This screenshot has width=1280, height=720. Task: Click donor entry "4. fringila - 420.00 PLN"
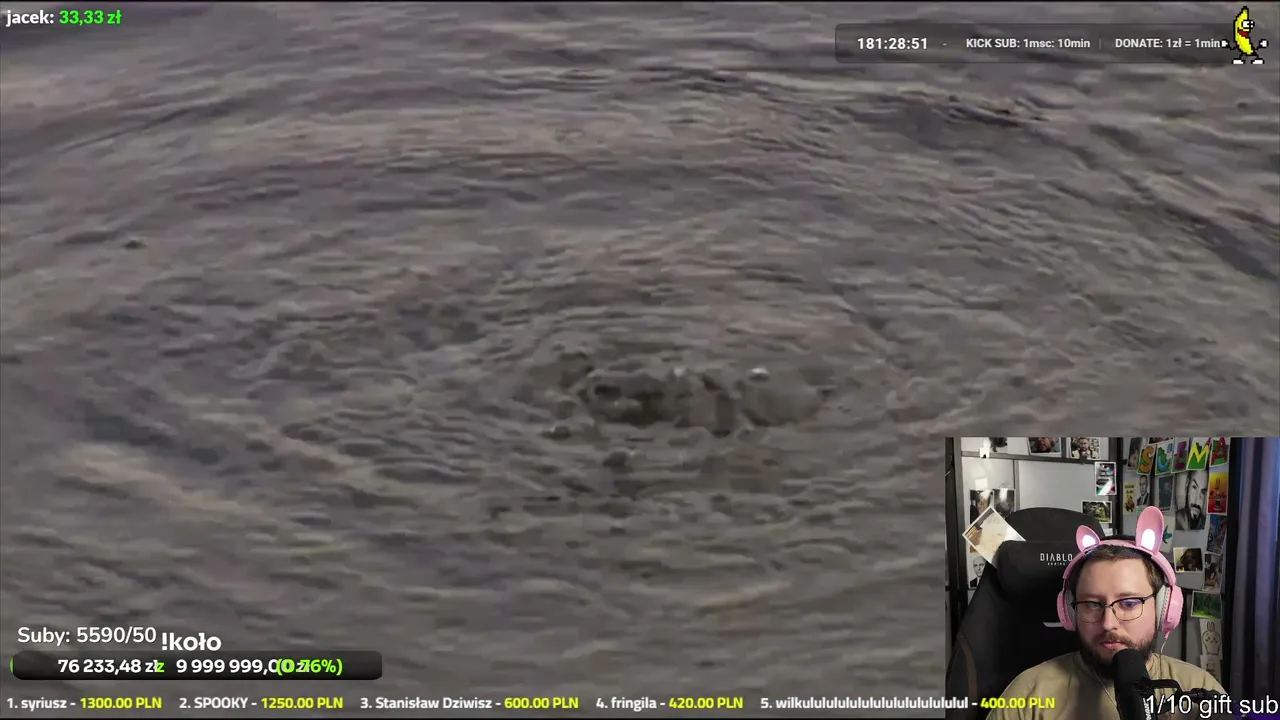tap(669, 703)
